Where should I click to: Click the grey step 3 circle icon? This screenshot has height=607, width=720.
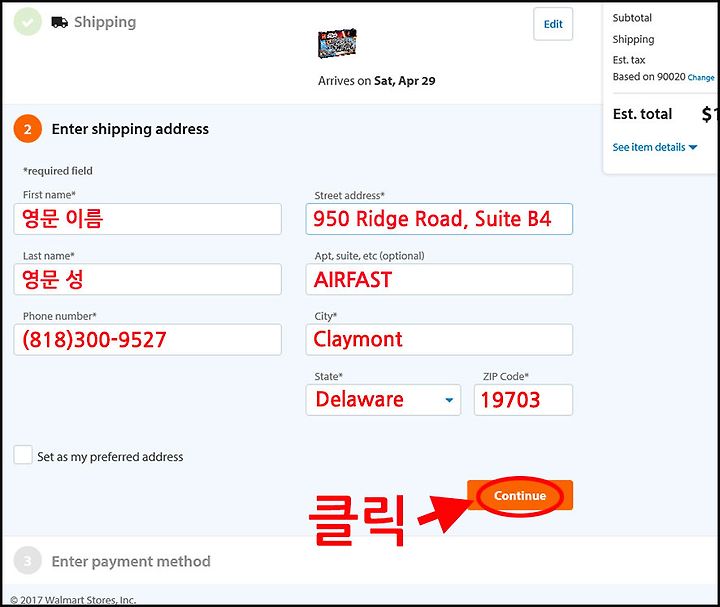point(28,561)
